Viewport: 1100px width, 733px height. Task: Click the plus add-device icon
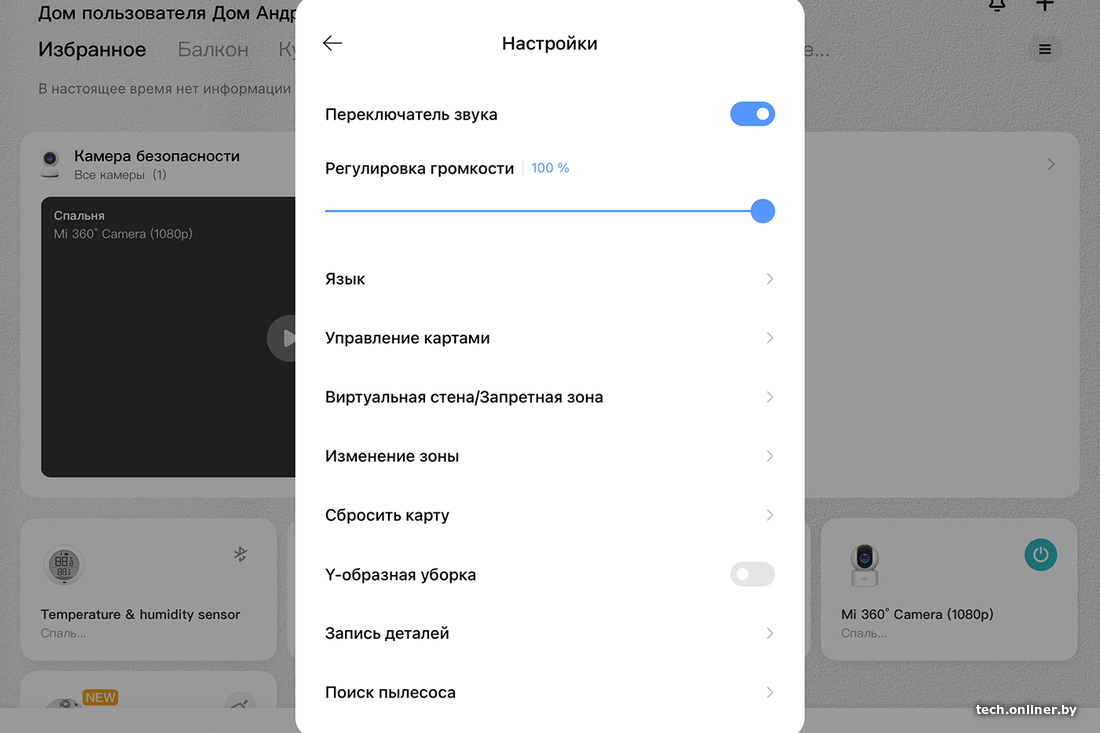pyautogui.click(x=1045, y=5)
